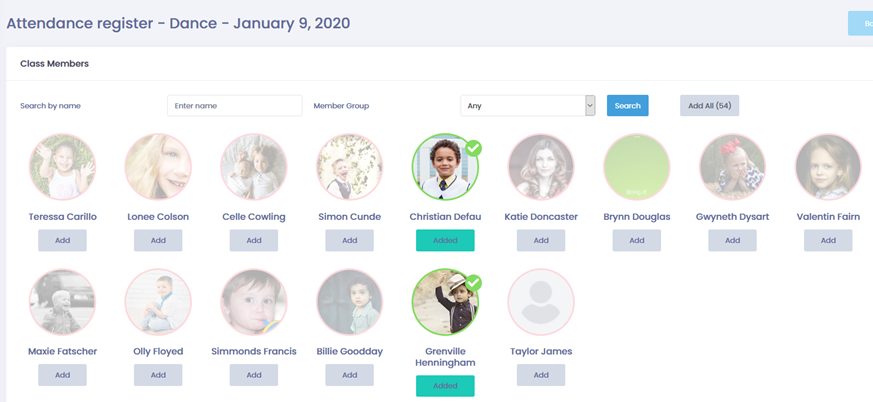The height and width of the screenshot is (402, 873).
Task: Click Gwyneth Dysart's profile photo
Action: point(732,166)
